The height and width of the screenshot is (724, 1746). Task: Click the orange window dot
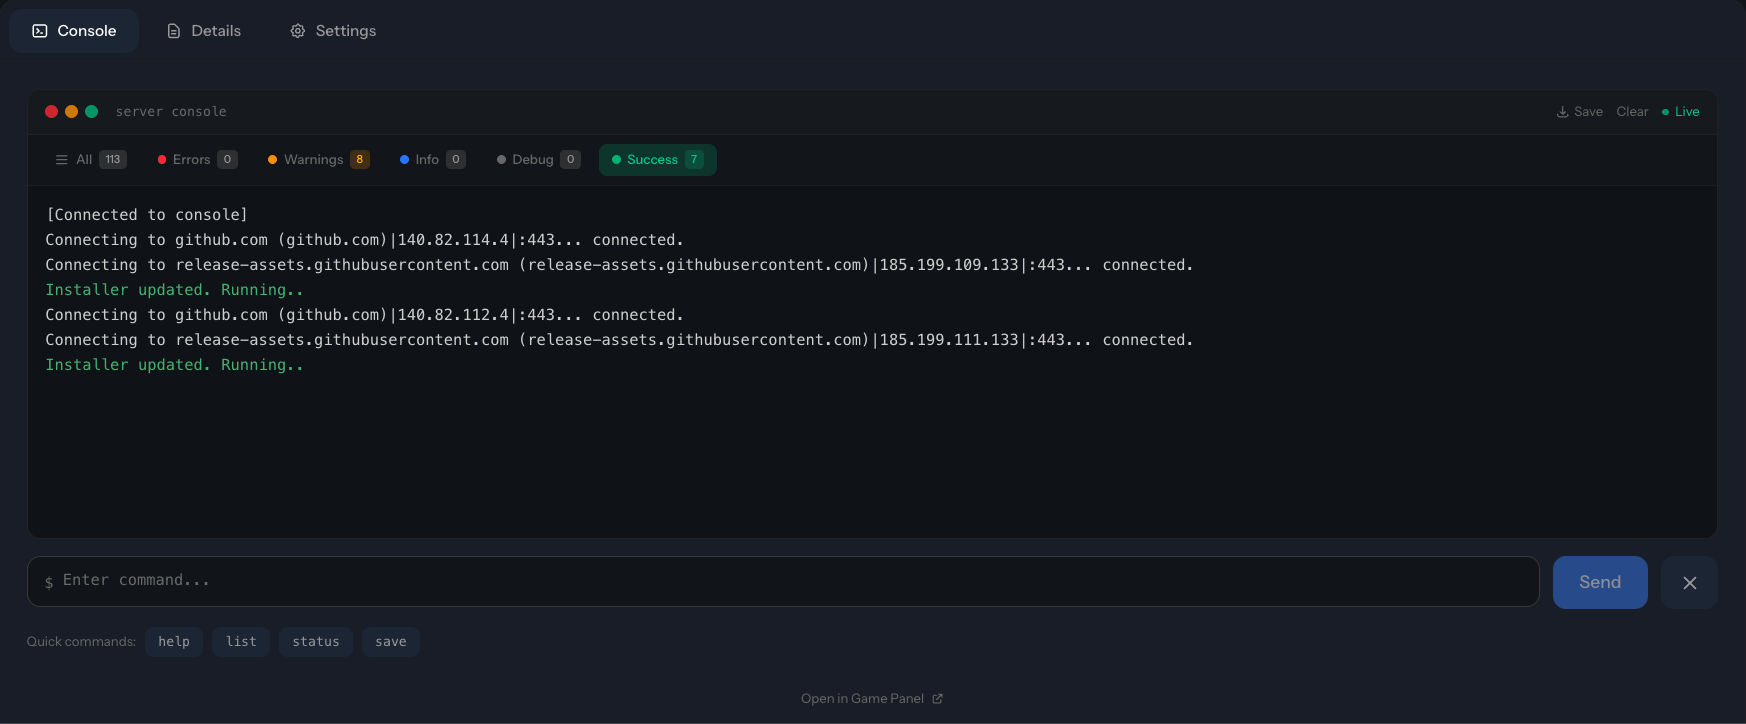click(71, 112)
